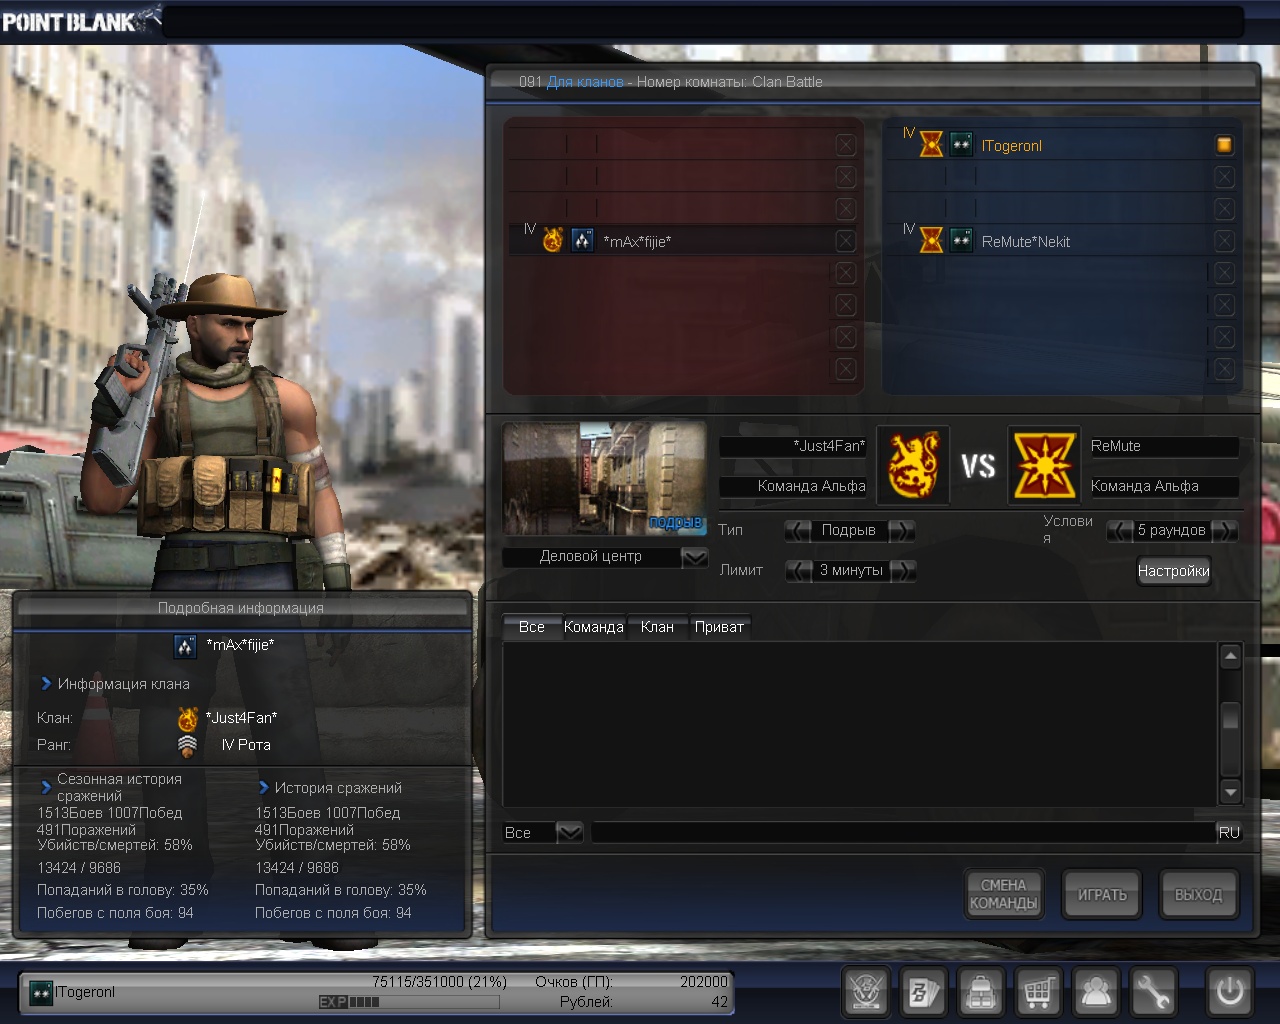Click the Настройки button
The image size is (1280, 1024).
(x=1173, y=571)
